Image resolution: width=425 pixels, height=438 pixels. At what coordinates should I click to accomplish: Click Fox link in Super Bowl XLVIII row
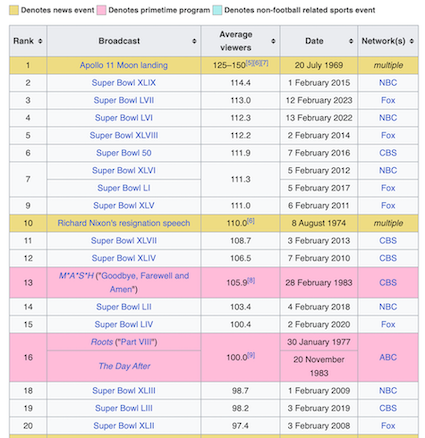coord(388,135)
